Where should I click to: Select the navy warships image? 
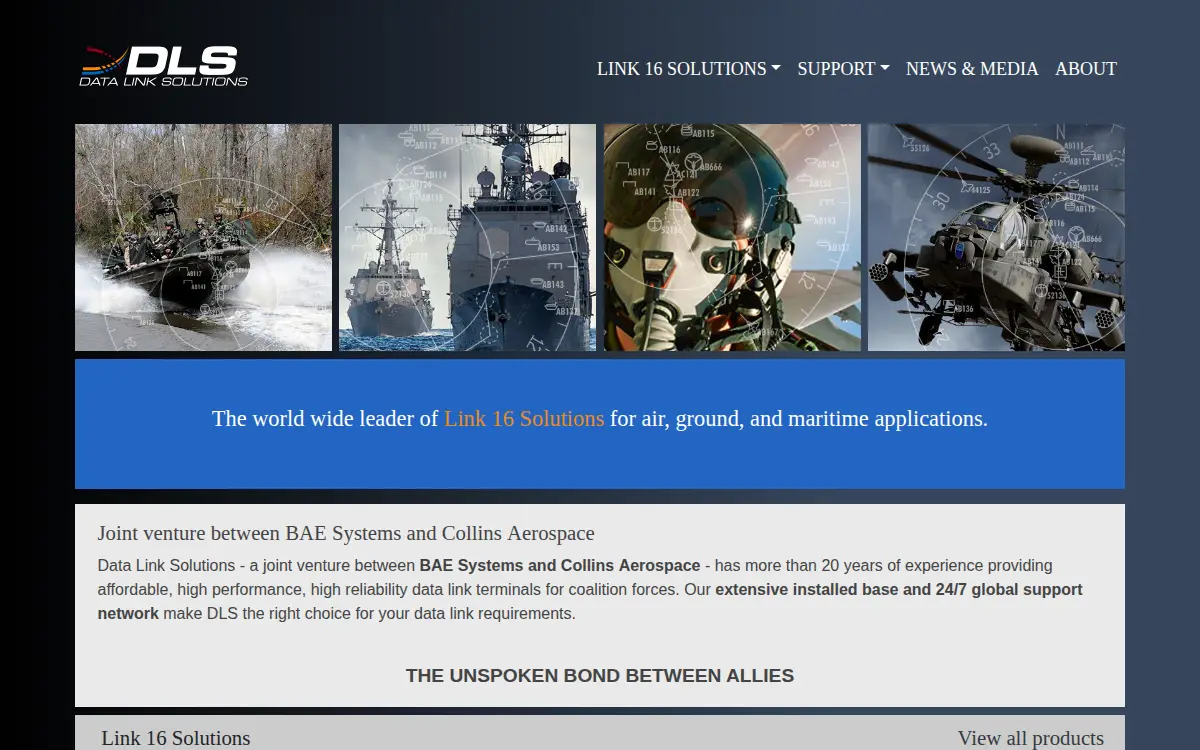point(467,237)
